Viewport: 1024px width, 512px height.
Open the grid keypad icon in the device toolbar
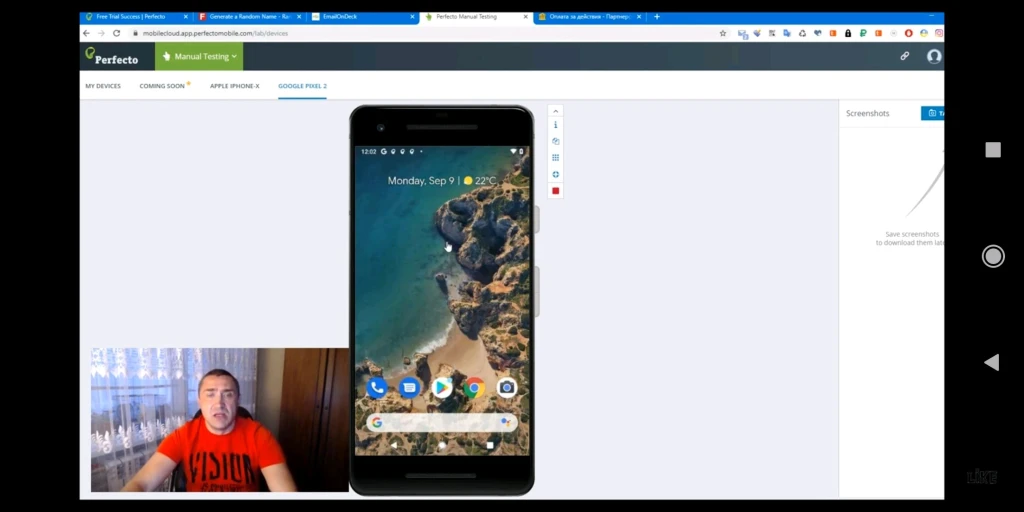[x=556, y=157]
